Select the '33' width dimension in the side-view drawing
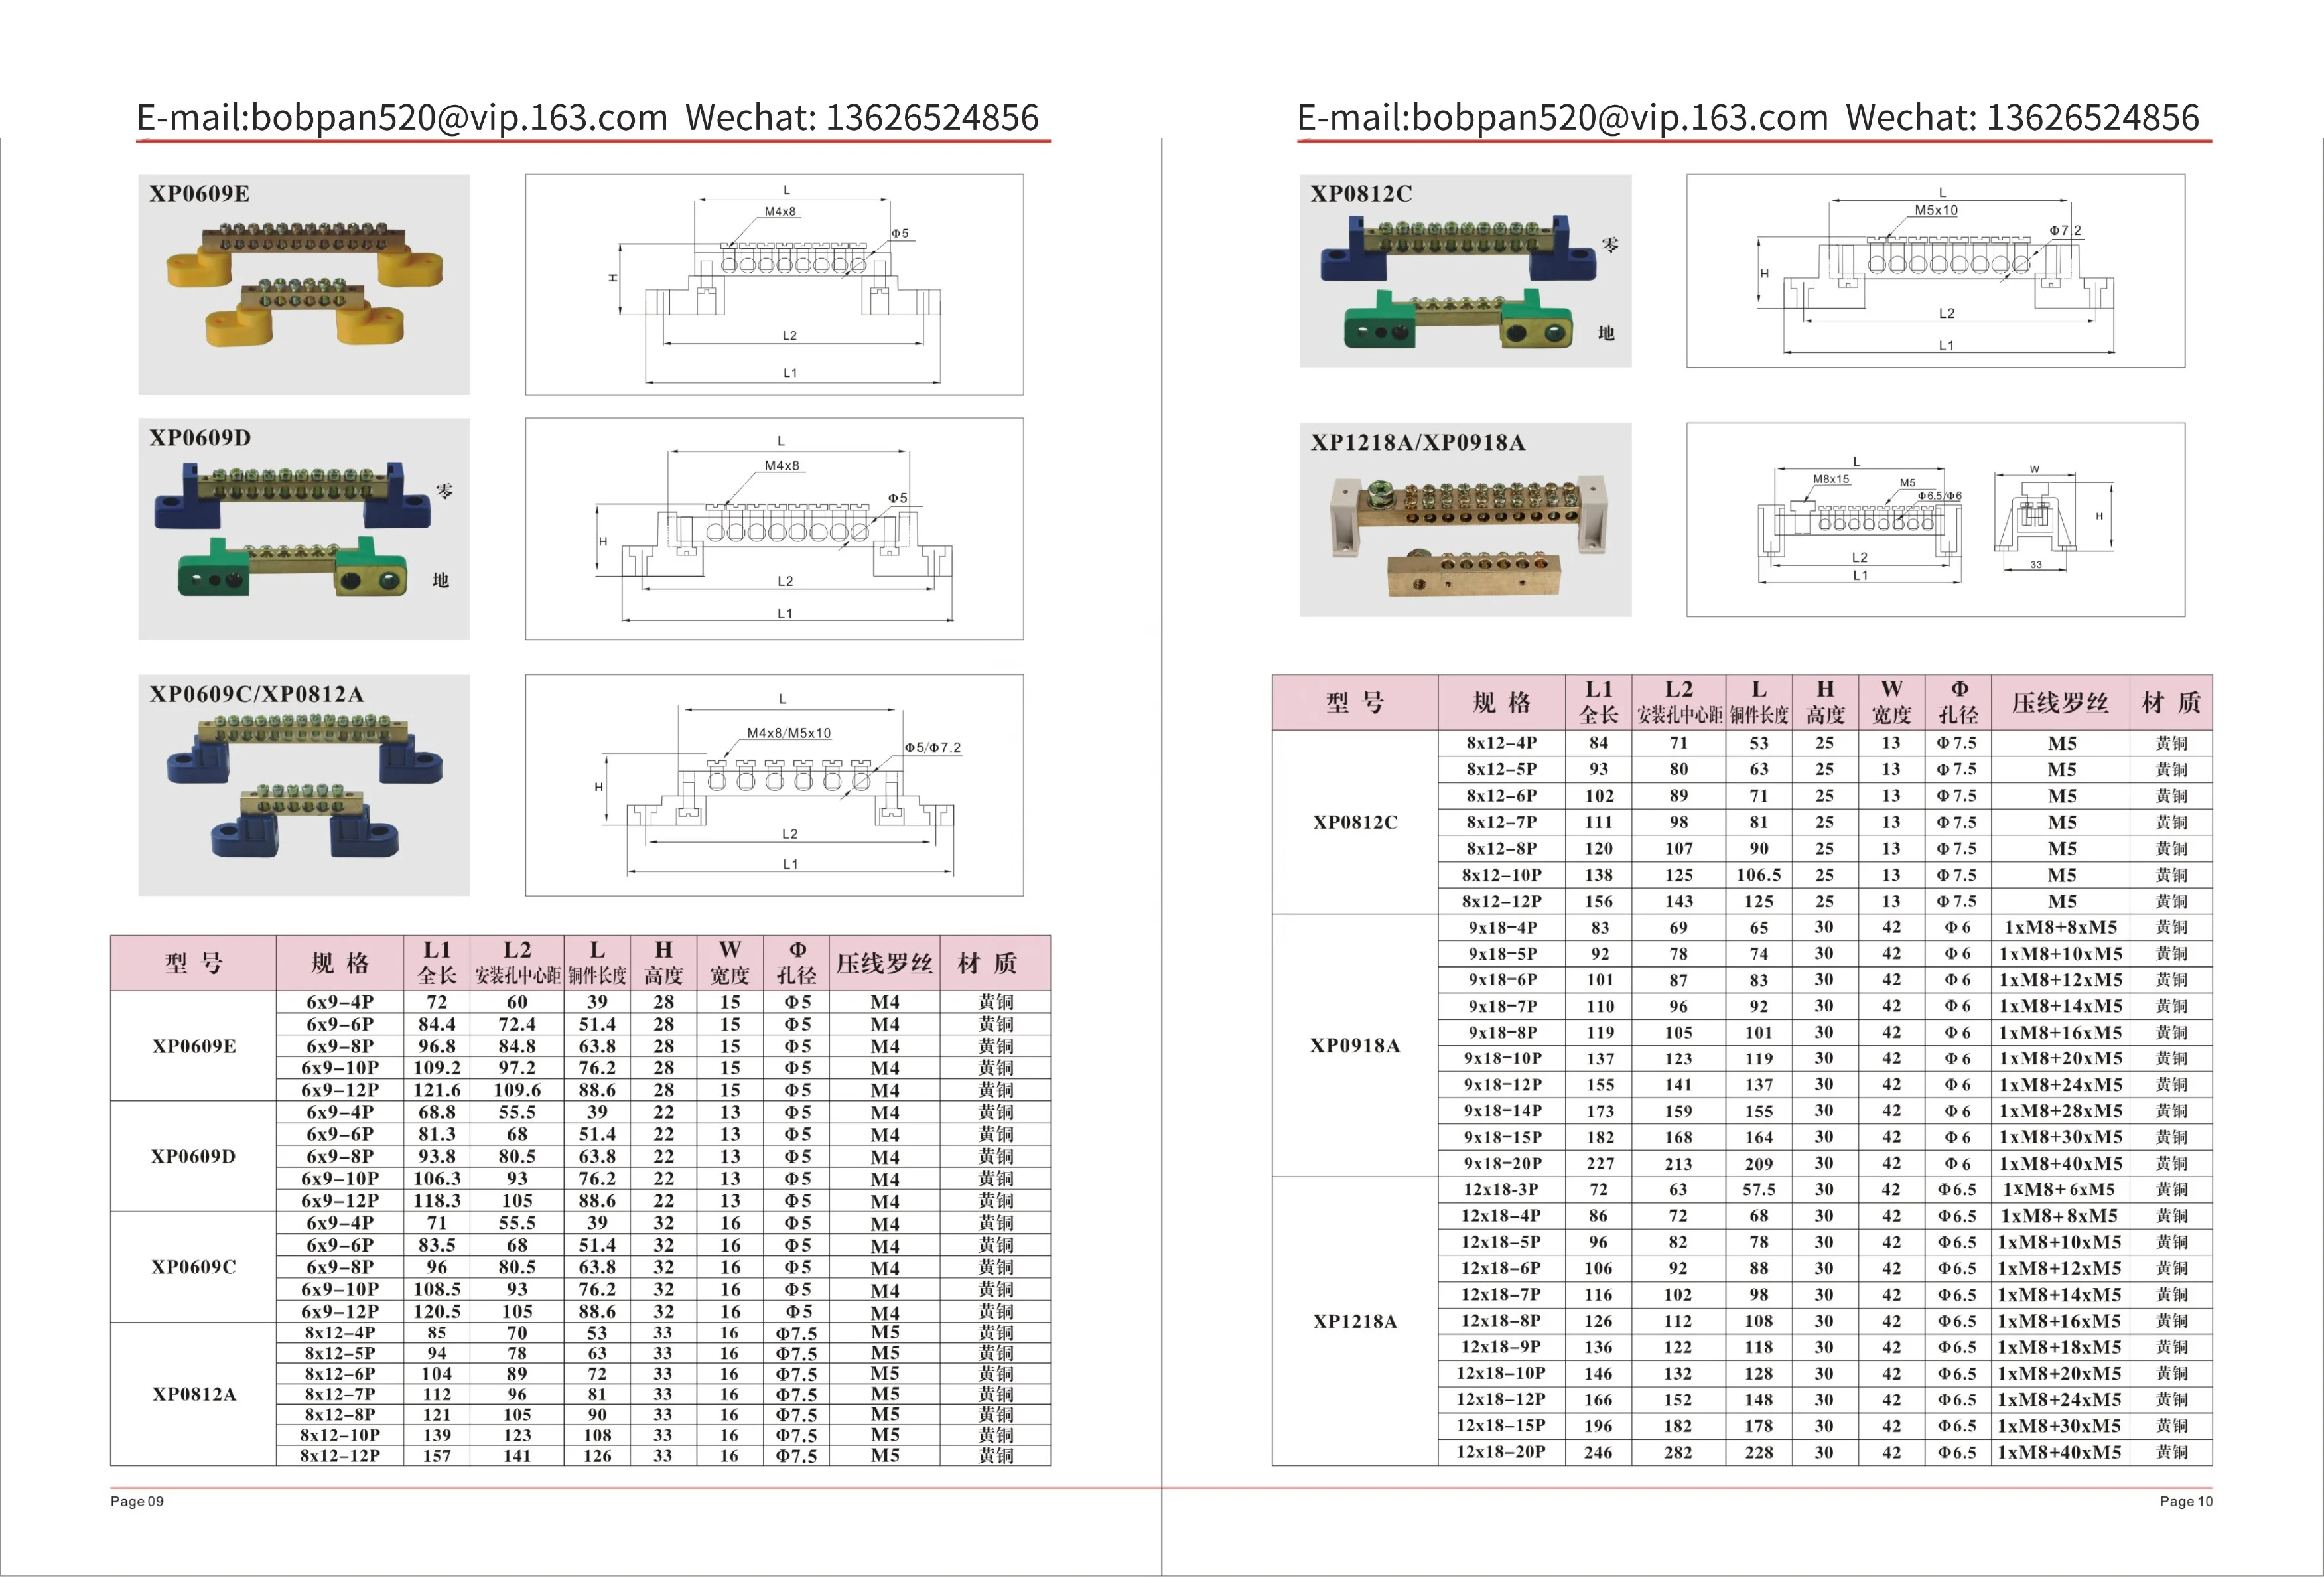 coord(2036,565)
